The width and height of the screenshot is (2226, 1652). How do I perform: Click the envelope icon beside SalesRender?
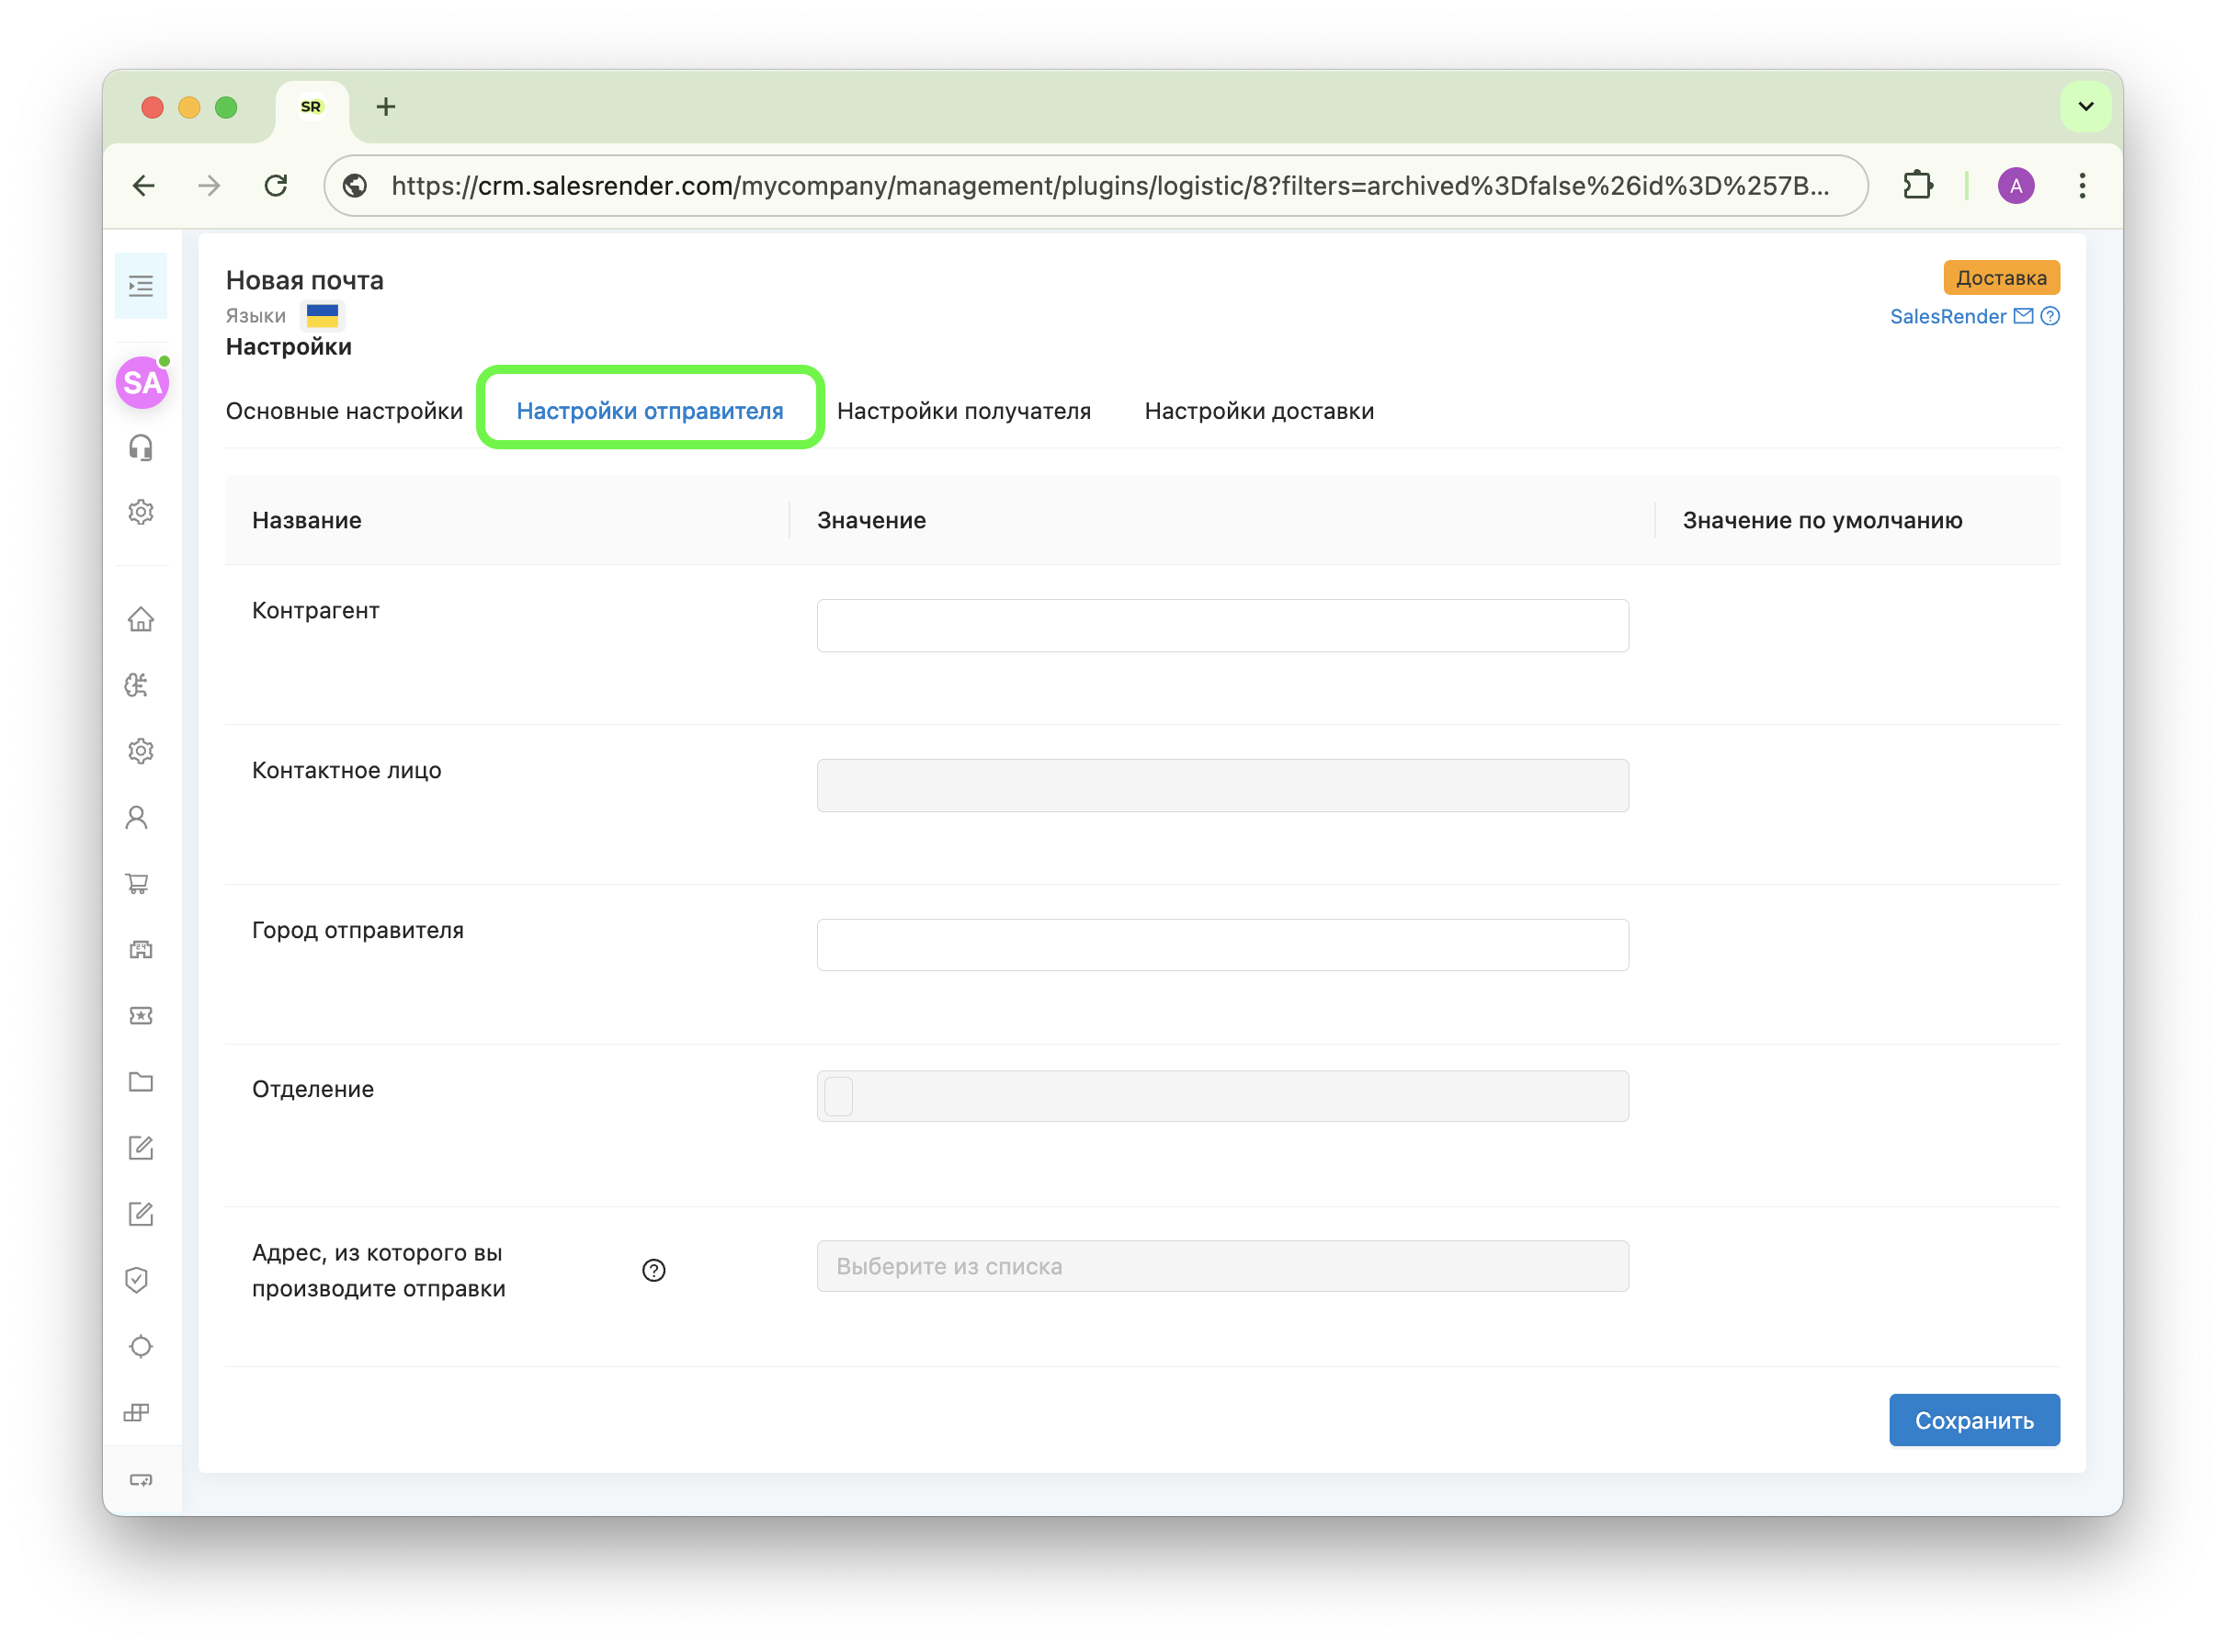(x=2023, y=316)
